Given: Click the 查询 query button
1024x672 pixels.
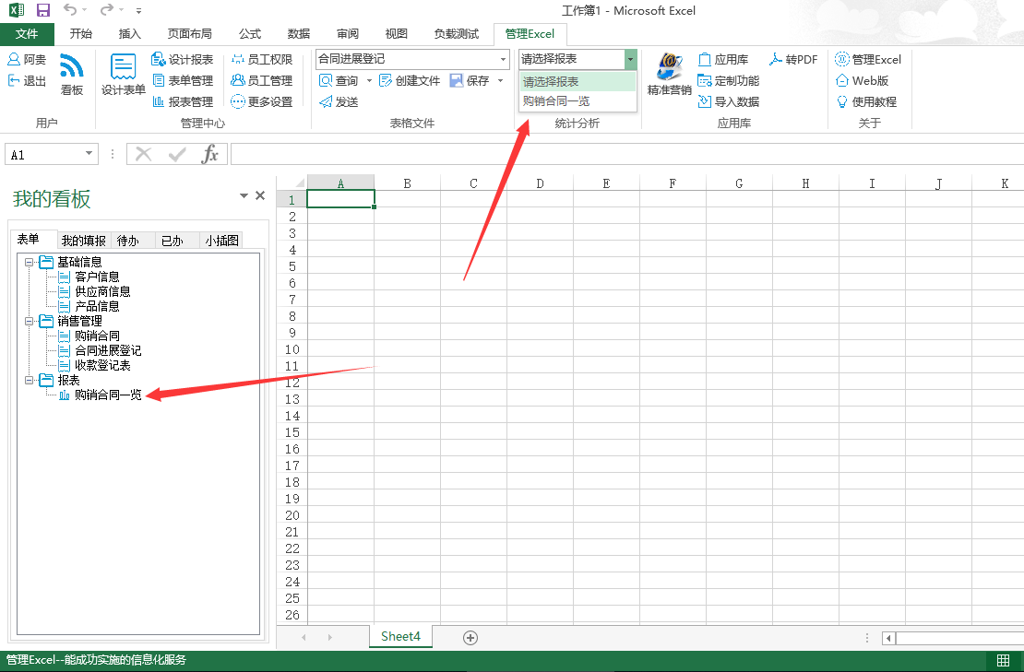Looking at the screenshot, I should click(x=339, y=80).
